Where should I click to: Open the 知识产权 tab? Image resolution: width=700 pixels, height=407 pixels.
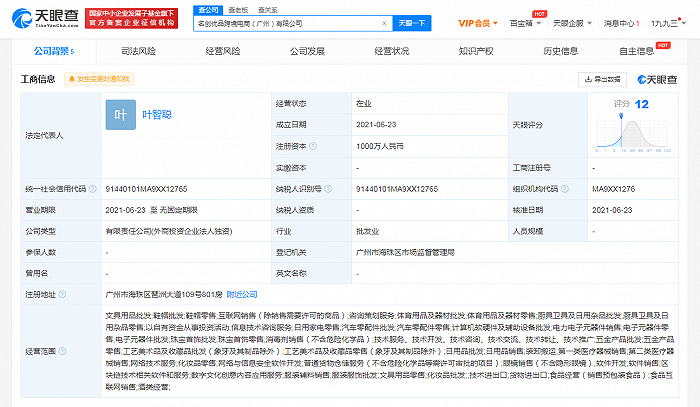[x=475, y=50]
